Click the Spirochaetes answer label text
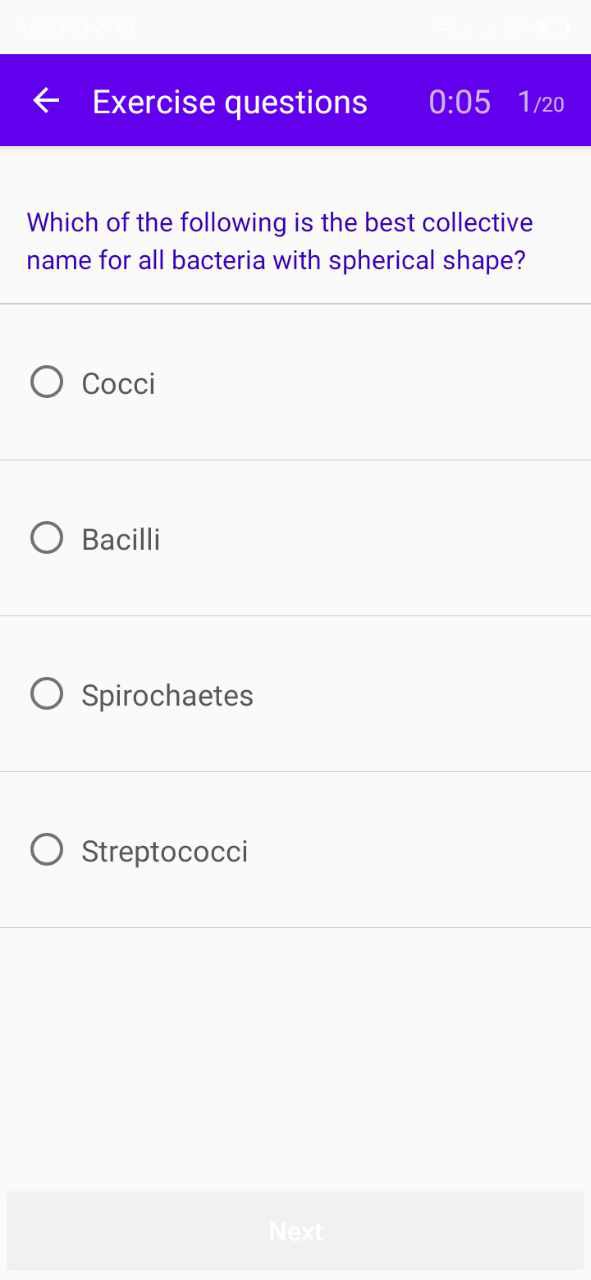The width and height of the screenshot is (591, 1280). click(x=167, y=696)
